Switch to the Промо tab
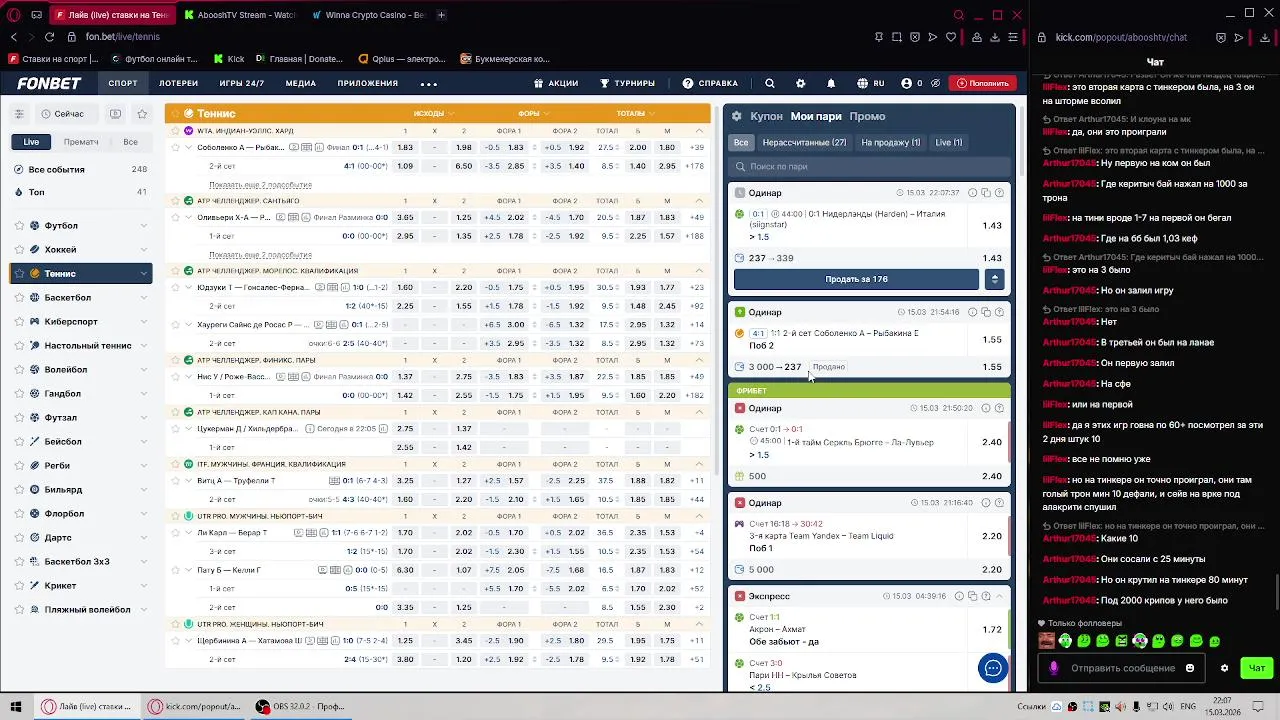Viewport: 1280px width, 720px height. [867, 116]
